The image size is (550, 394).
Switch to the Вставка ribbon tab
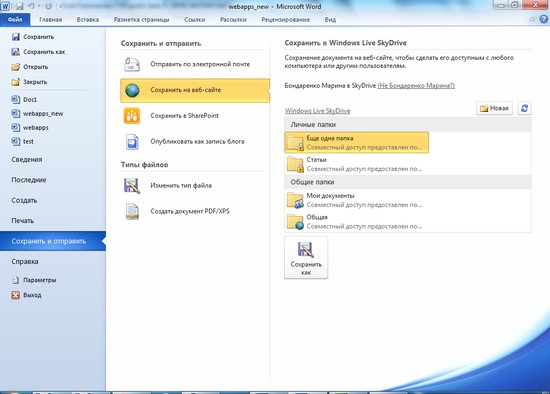point(88,20)
